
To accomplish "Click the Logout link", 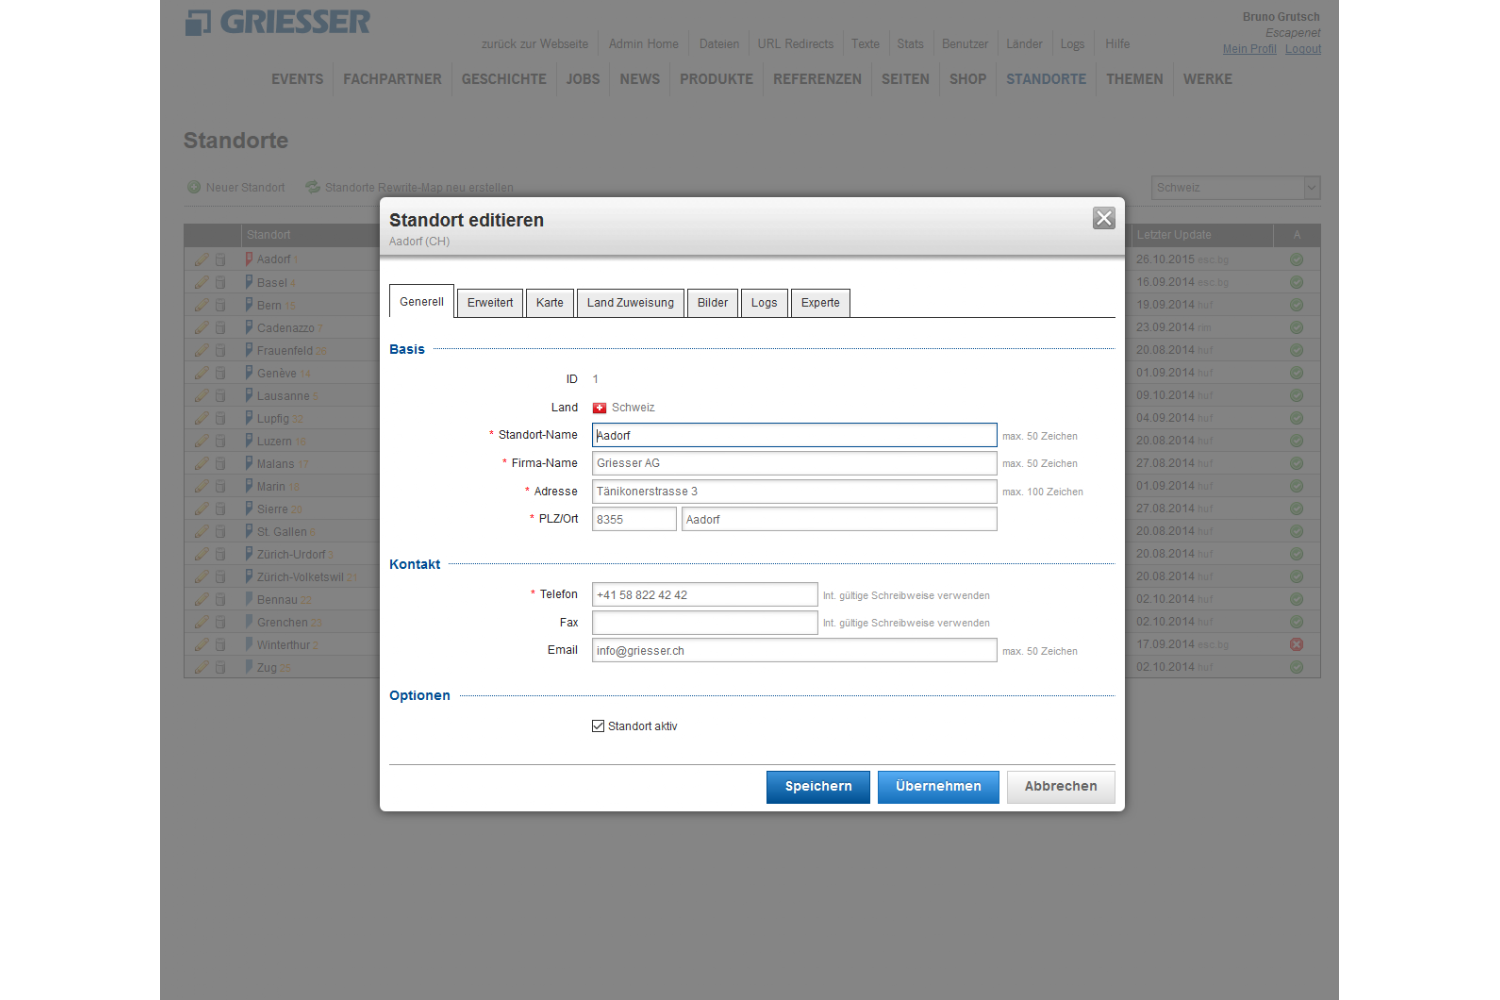I will click(1302, 49).
